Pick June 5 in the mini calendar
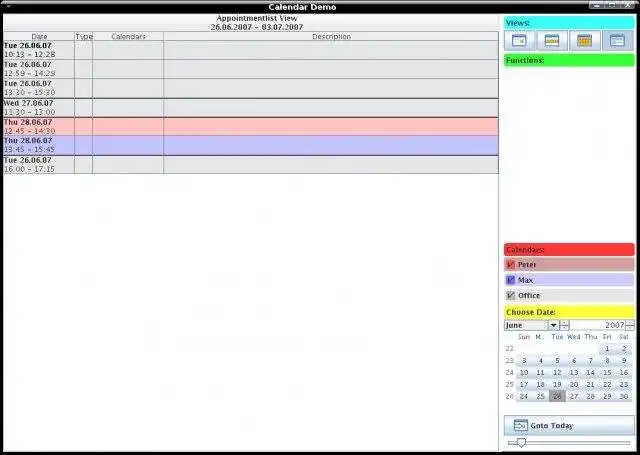This screenshot has width=640, height=455. (557, 361)
